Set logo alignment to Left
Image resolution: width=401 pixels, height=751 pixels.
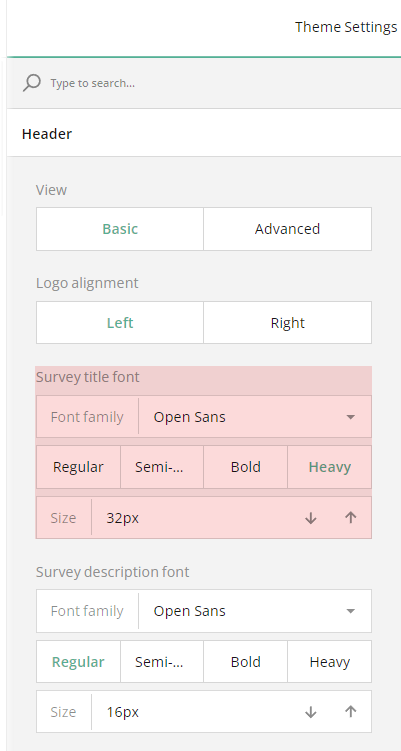pyautogui.click(x=120, y=323)
